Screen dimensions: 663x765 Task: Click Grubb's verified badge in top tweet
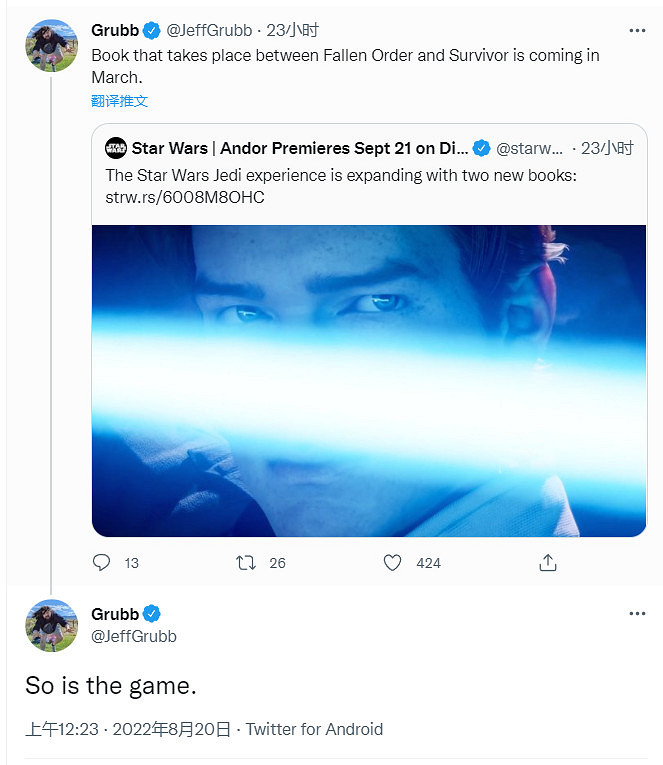151,30
